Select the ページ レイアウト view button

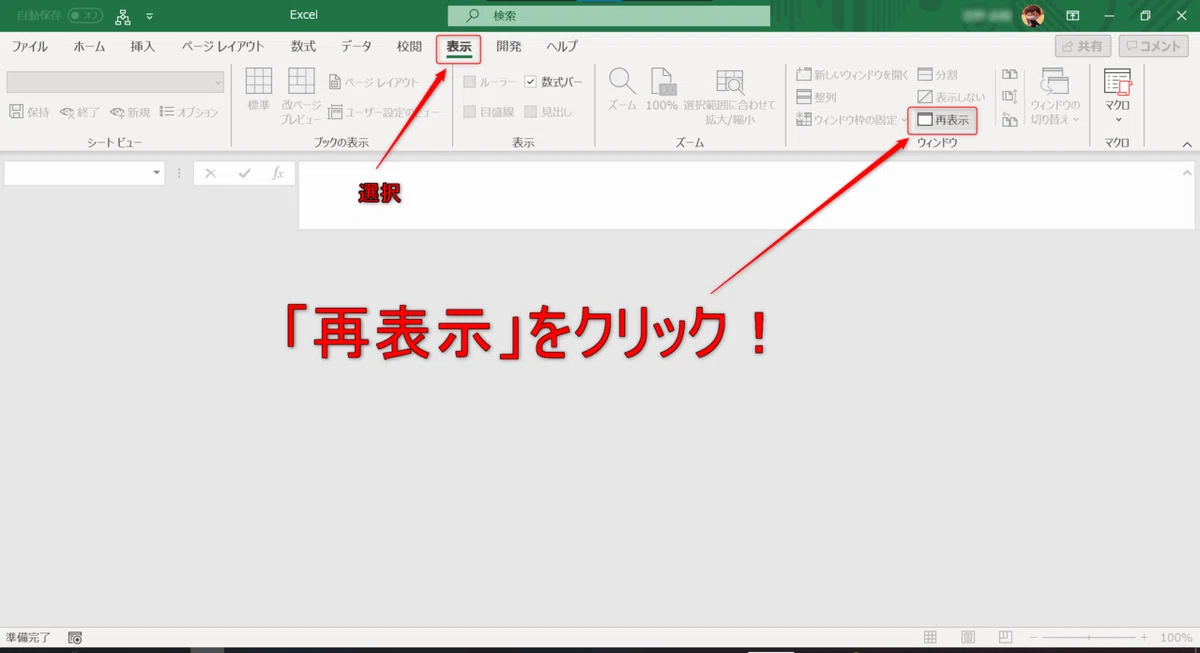tap(374, 82)
